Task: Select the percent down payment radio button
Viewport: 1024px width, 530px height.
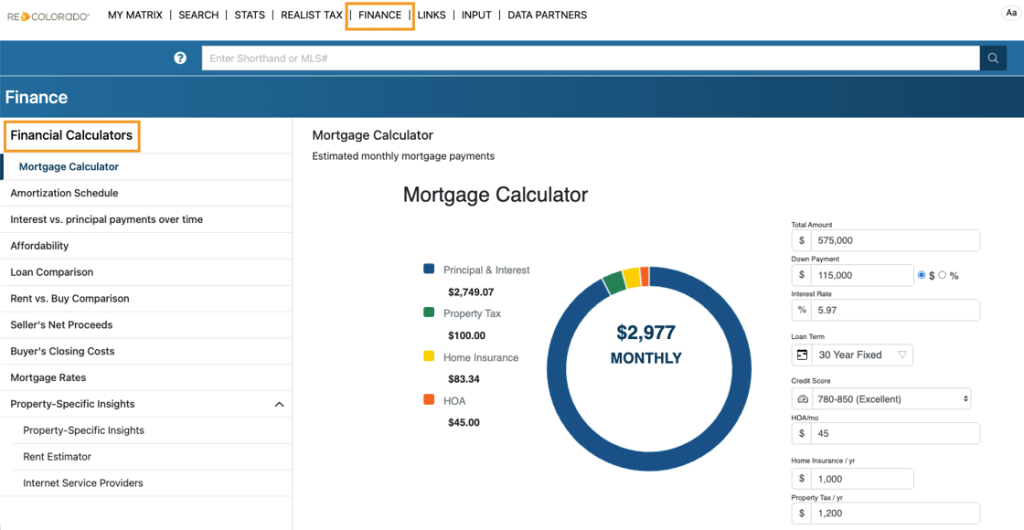Action: (x=942, y=275)
